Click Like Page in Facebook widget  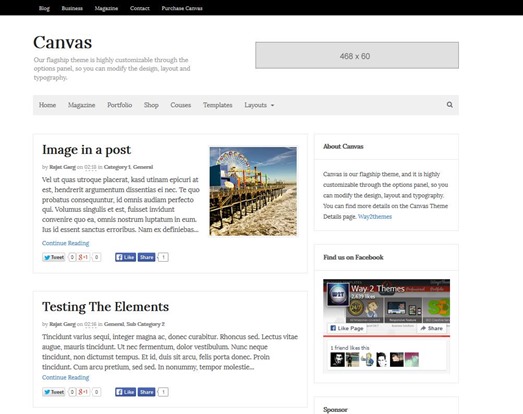point(347,328)
